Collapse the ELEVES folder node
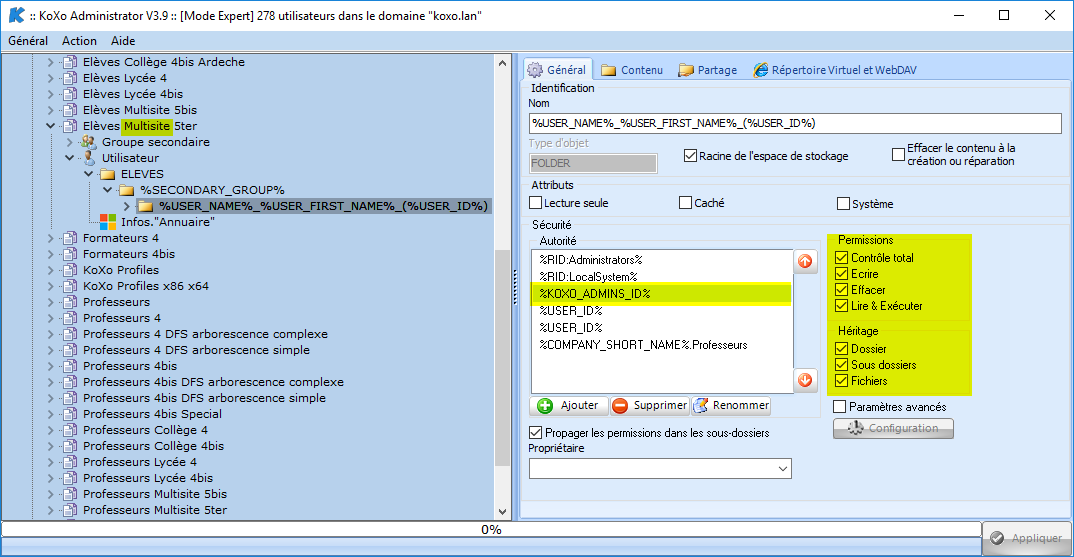This screenshot has height=557, width=1074. [88, 174]
